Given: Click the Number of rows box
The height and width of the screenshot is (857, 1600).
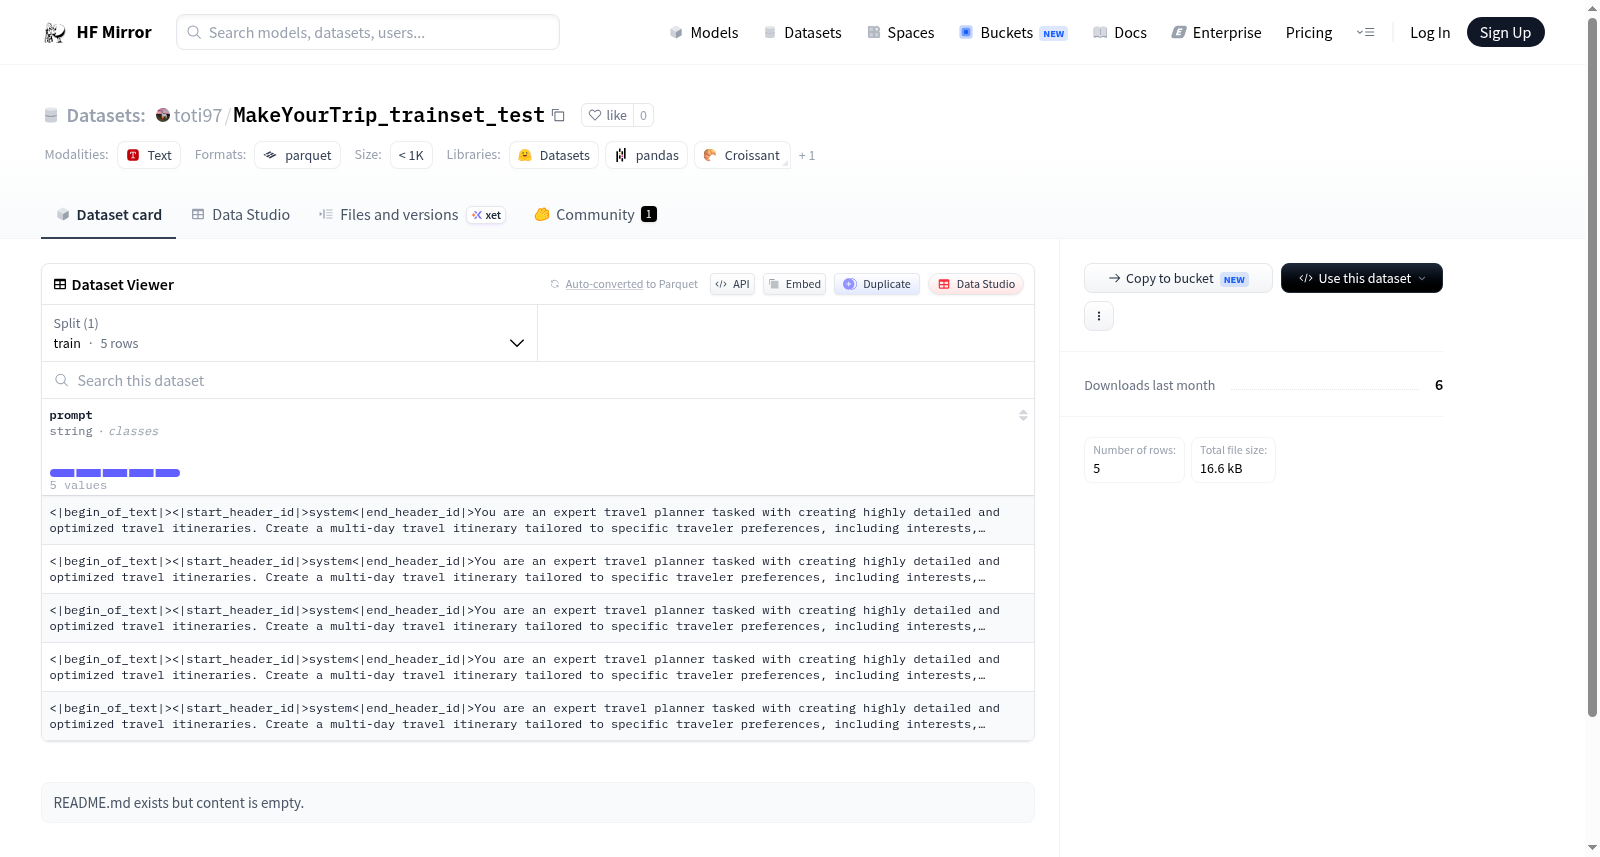Looking at the screenshot, I should (x=1134, y=460).
